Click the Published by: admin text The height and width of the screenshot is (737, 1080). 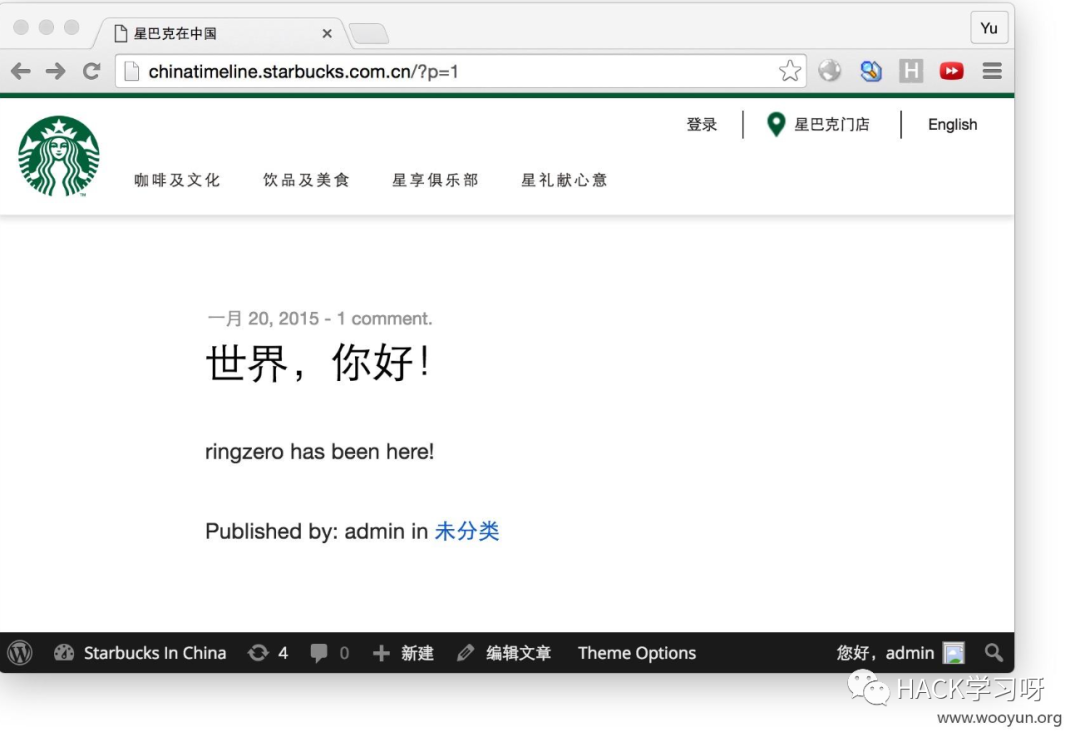pyautogui.click(x=305, y=531)
